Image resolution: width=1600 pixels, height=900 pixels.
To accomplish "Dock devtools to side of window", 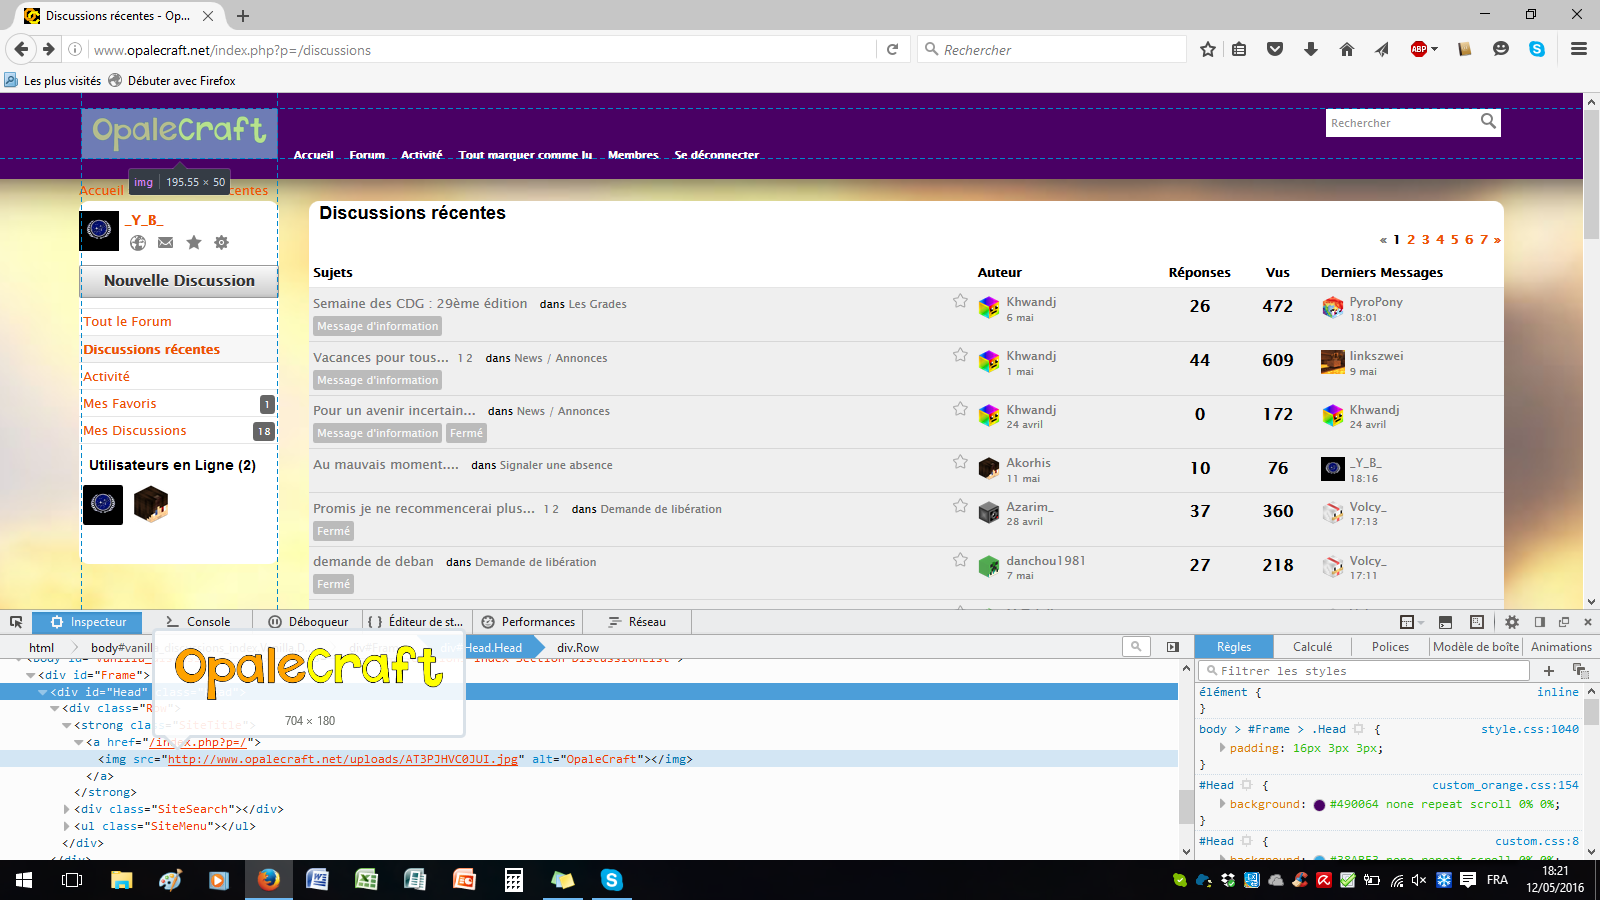I will point(1540,622).
